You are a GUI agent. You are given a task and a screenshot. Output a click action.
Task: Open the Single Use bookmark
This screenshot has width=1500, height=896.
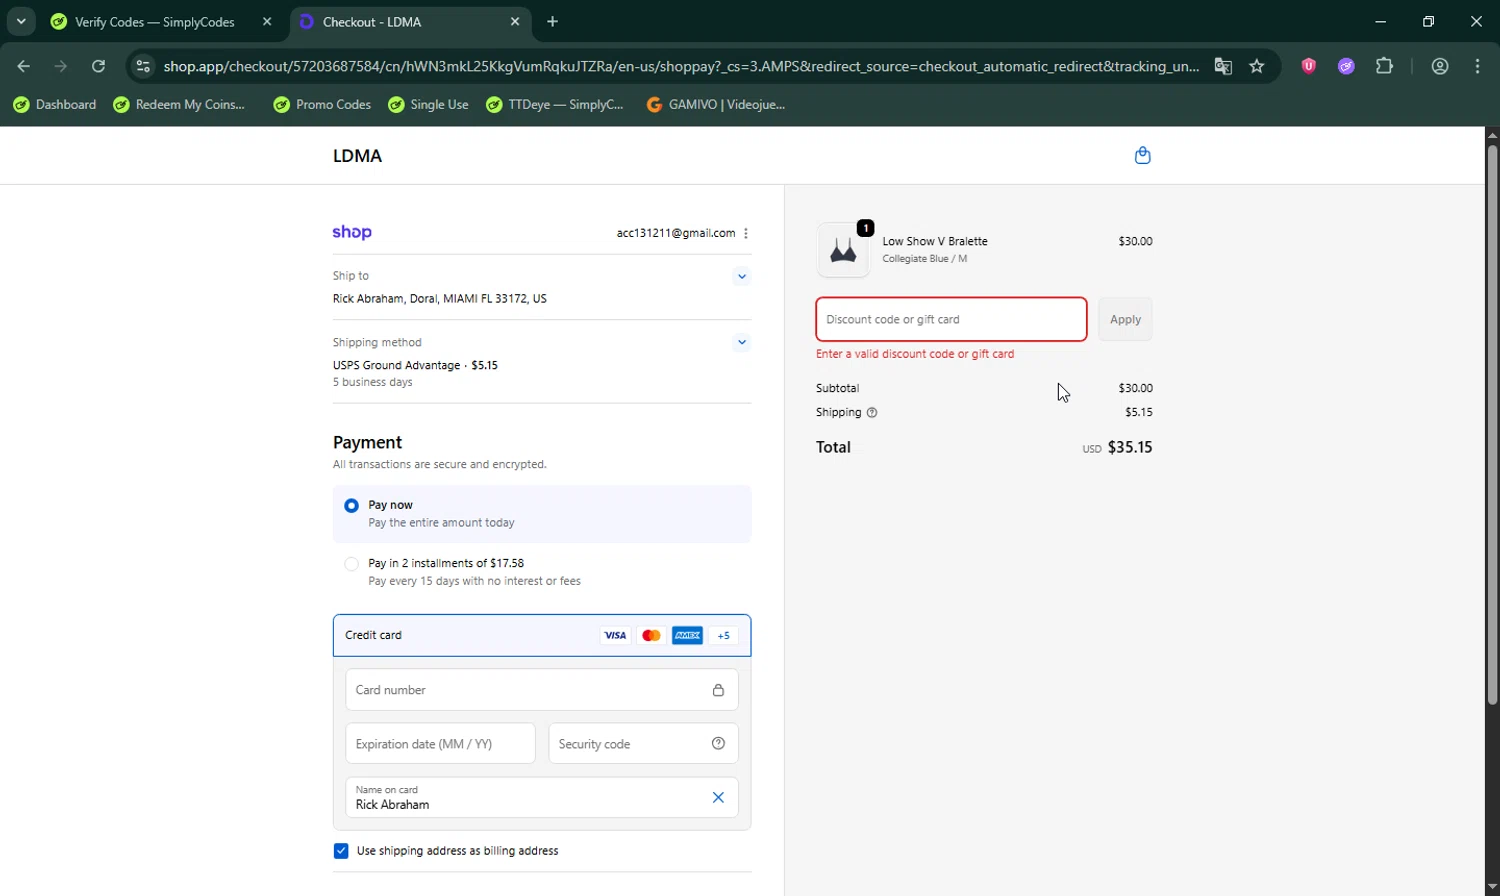tap(428, 104)
